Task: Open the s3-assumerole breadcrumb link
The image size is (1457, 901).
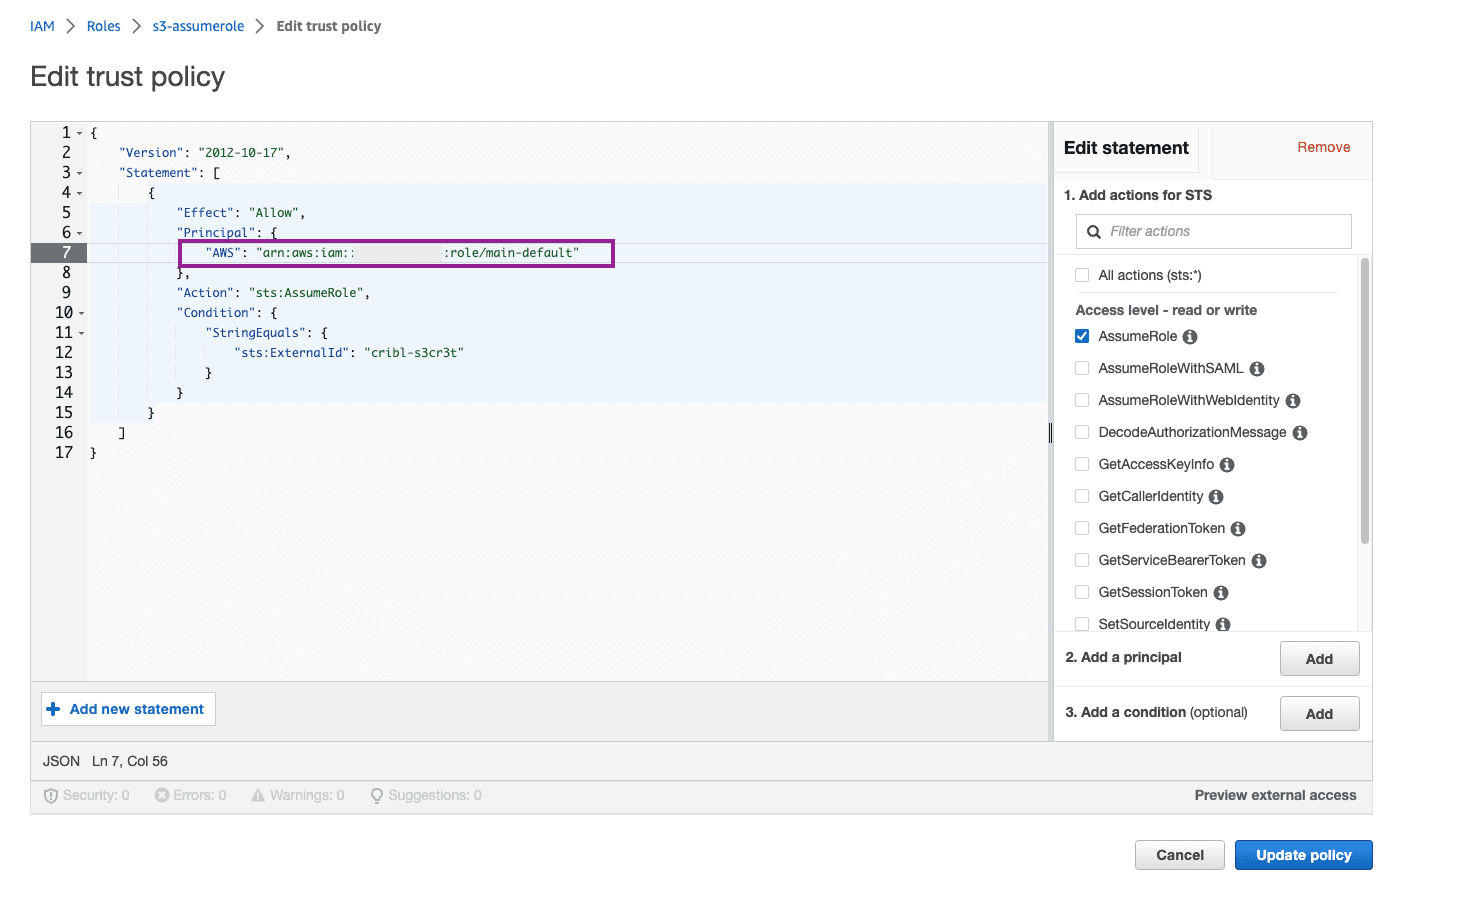Action: point(198,26)
